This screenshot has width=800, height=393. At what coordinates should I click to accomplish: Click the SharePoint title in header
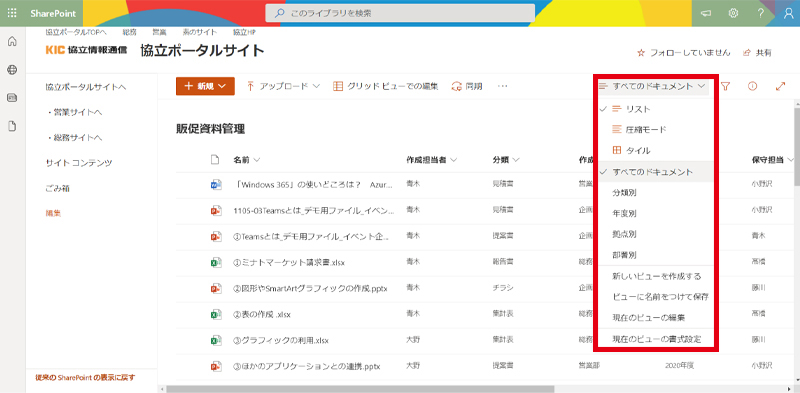(x=53, y=13)
